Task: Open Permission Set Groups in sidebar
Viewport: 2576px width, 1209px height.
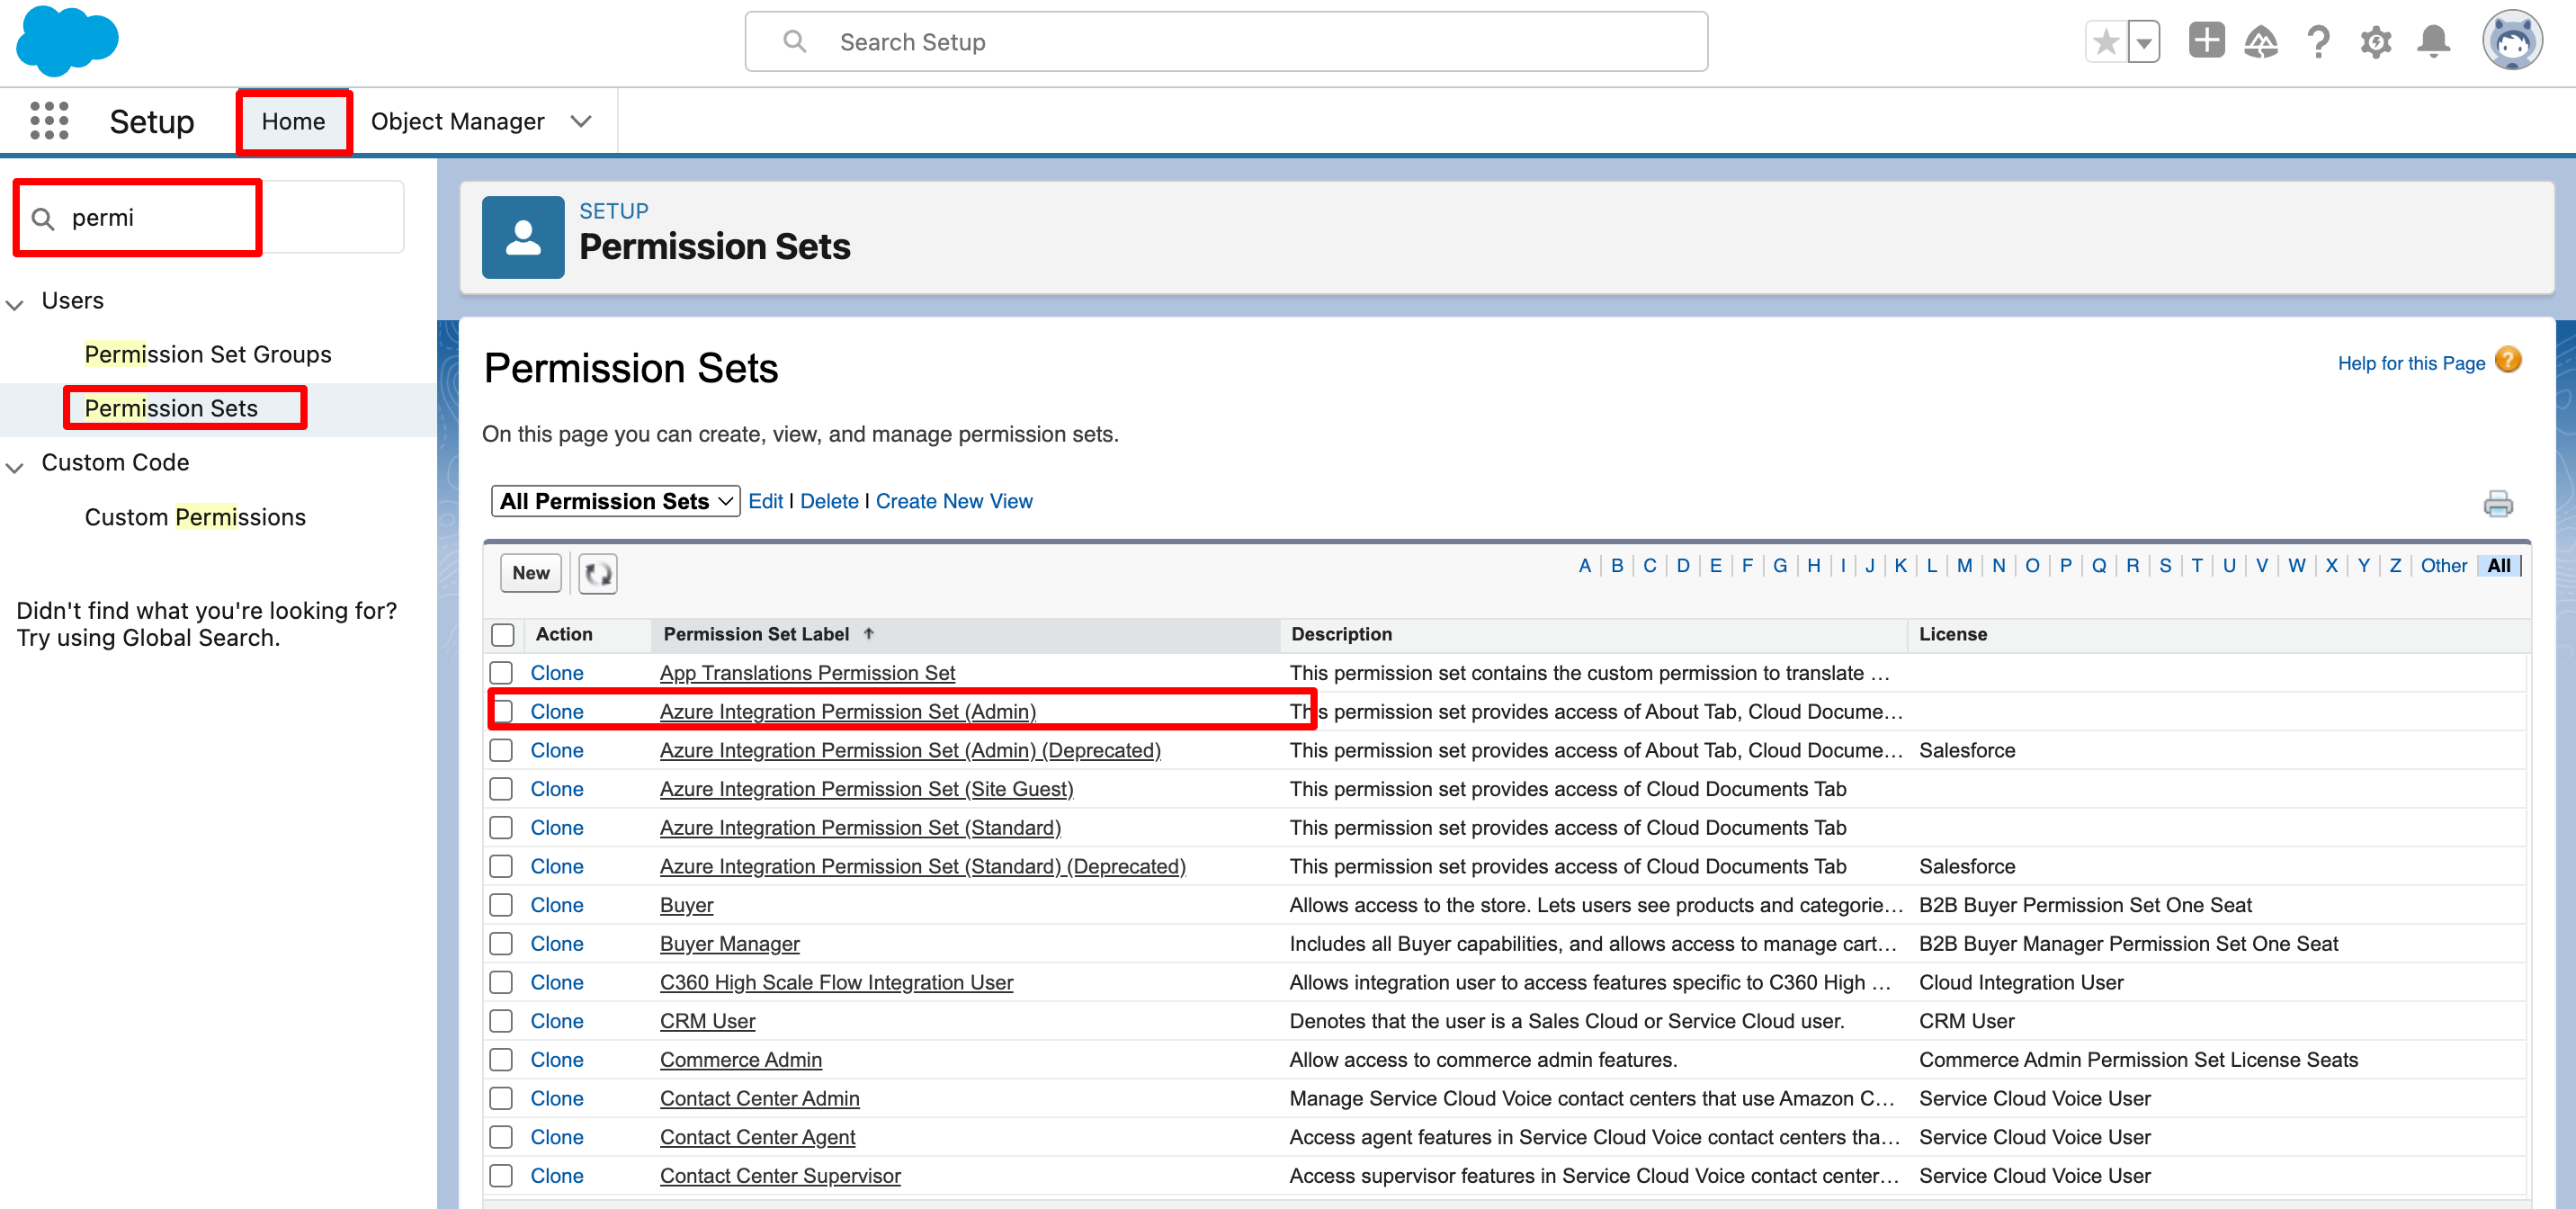Action: [208, 354]
